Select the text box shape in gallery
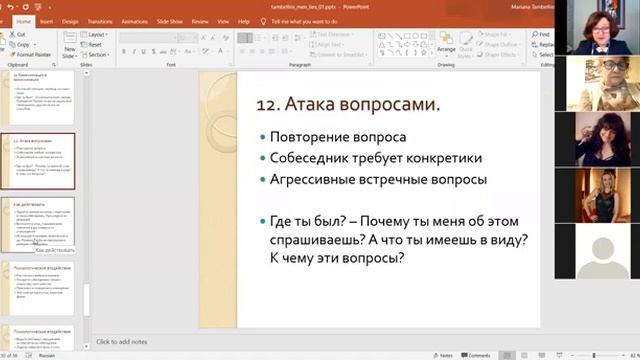Image resolution: width=640 pixels, height=360 pixels. click(x=382, y=36)
